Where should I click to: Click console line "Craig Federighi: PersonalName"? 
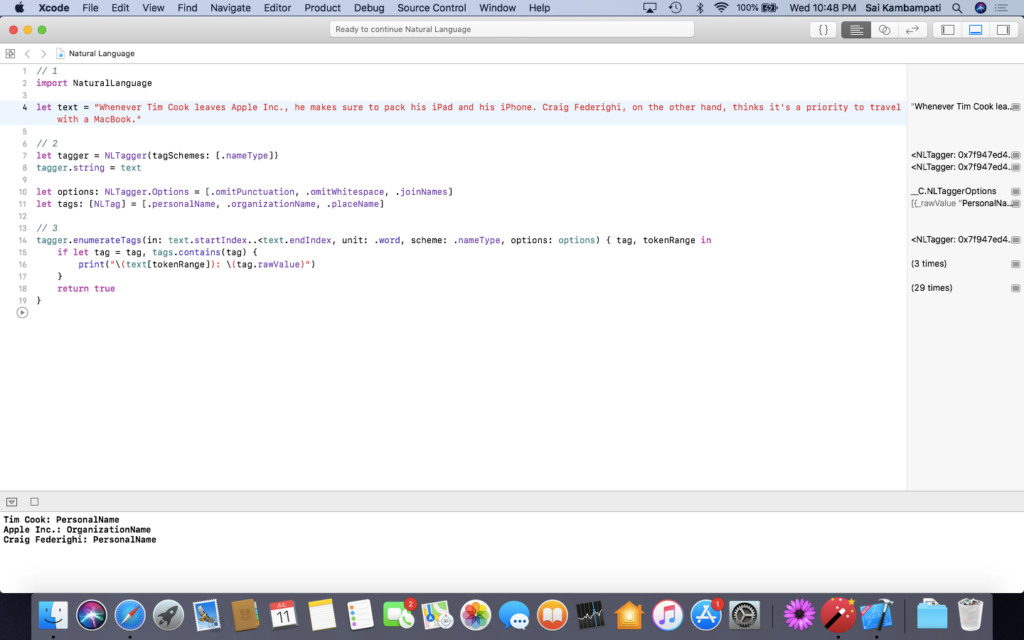(80, 540)
